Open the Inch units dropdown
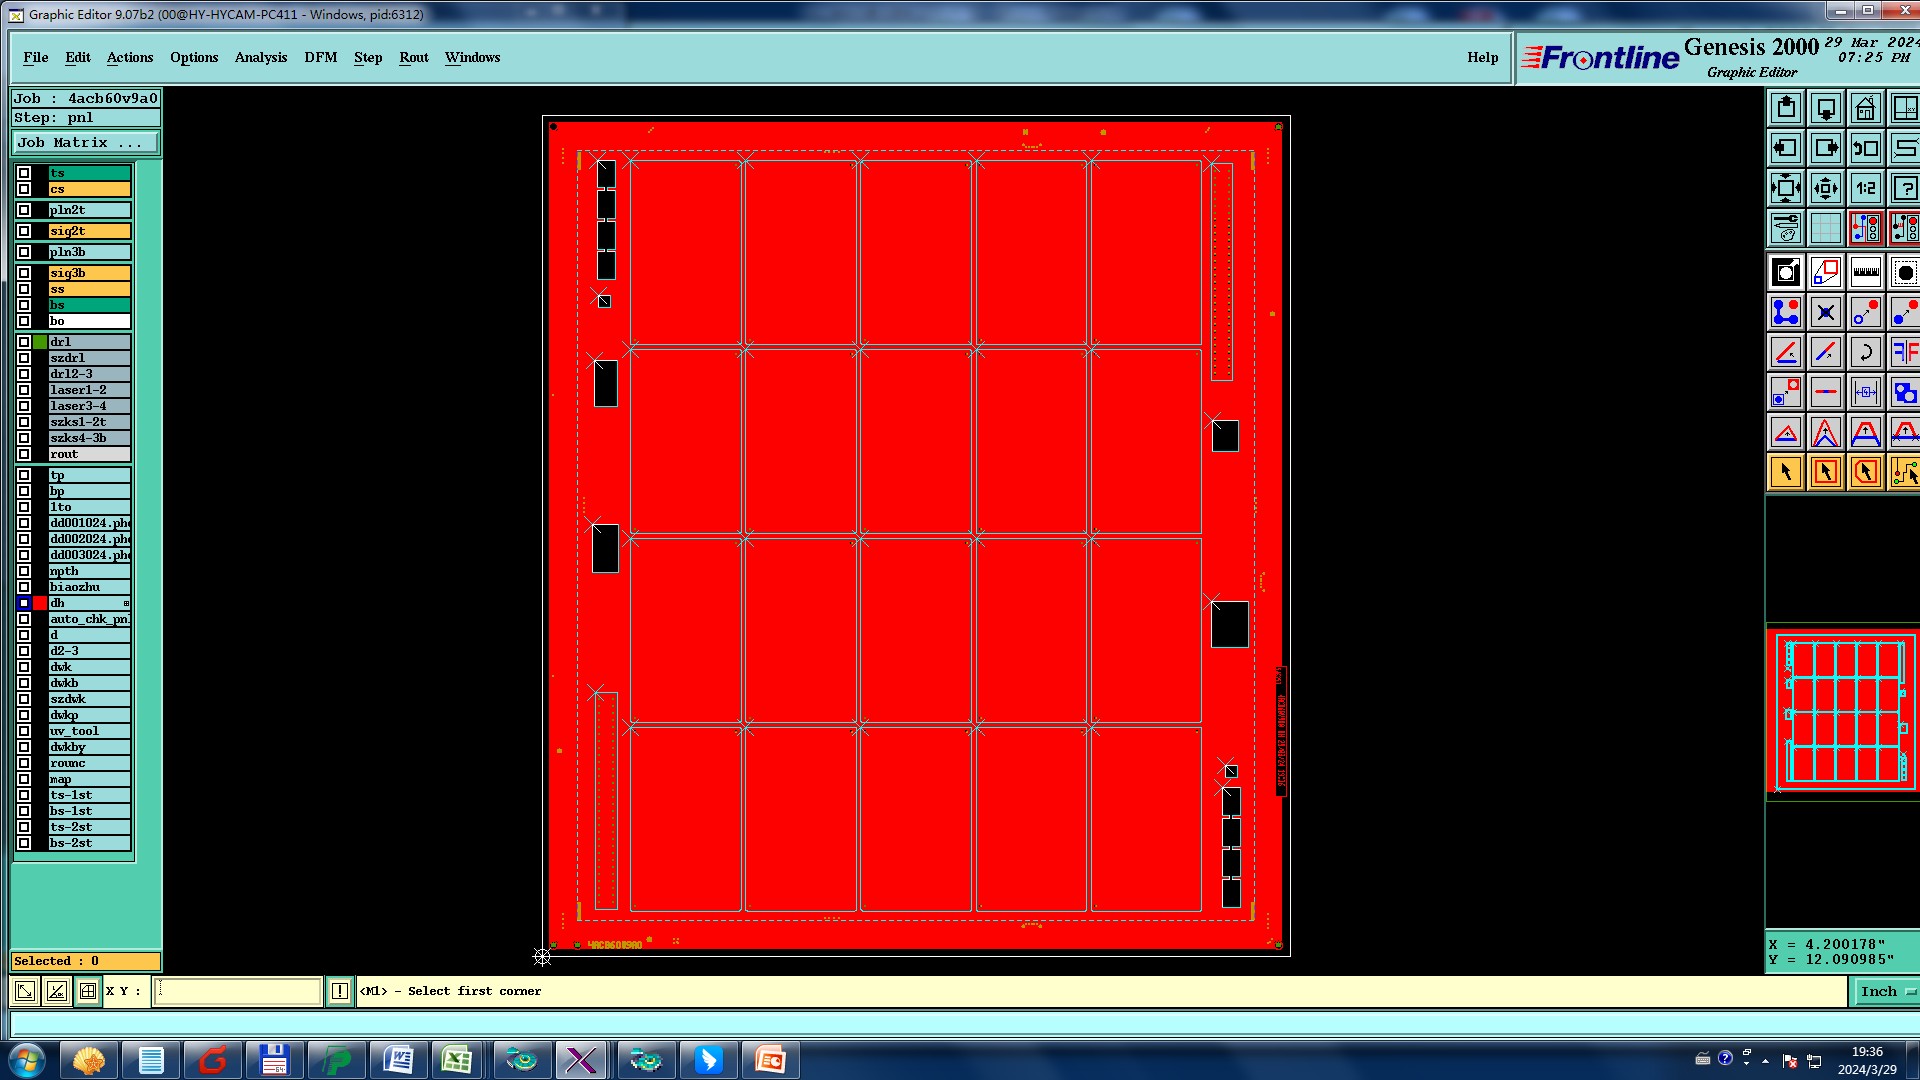Screen dimensions: 1920x1080 (1886, 991)
